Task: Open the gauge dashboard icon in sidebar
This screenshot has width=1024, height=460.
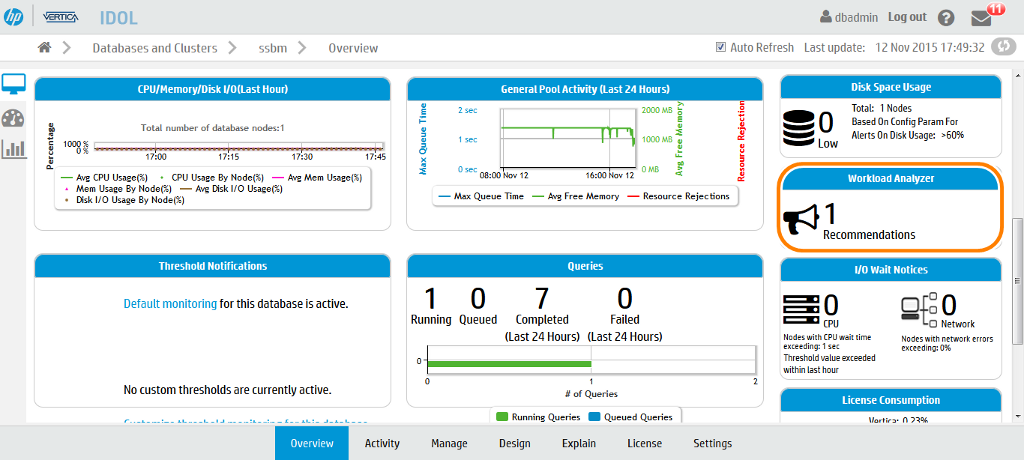Action: coord(14,117)
